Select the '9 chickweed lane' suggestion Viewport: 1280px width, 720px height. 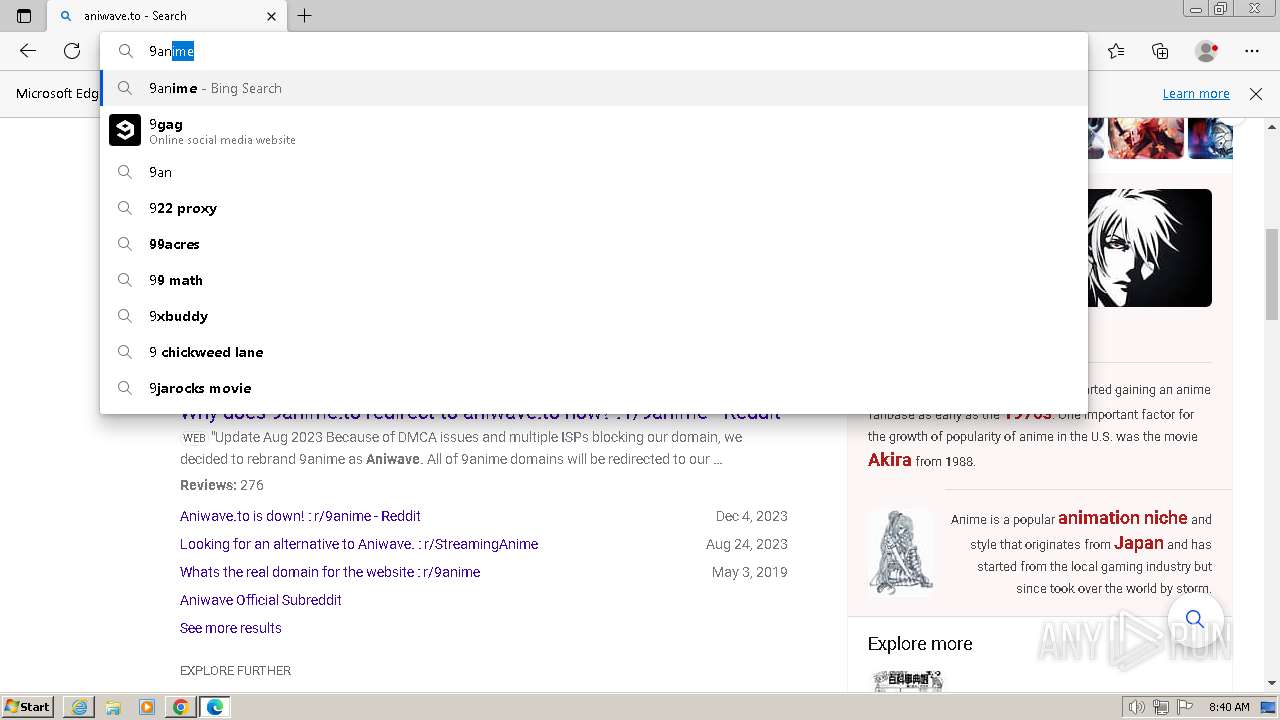click(x=594, y=352)
